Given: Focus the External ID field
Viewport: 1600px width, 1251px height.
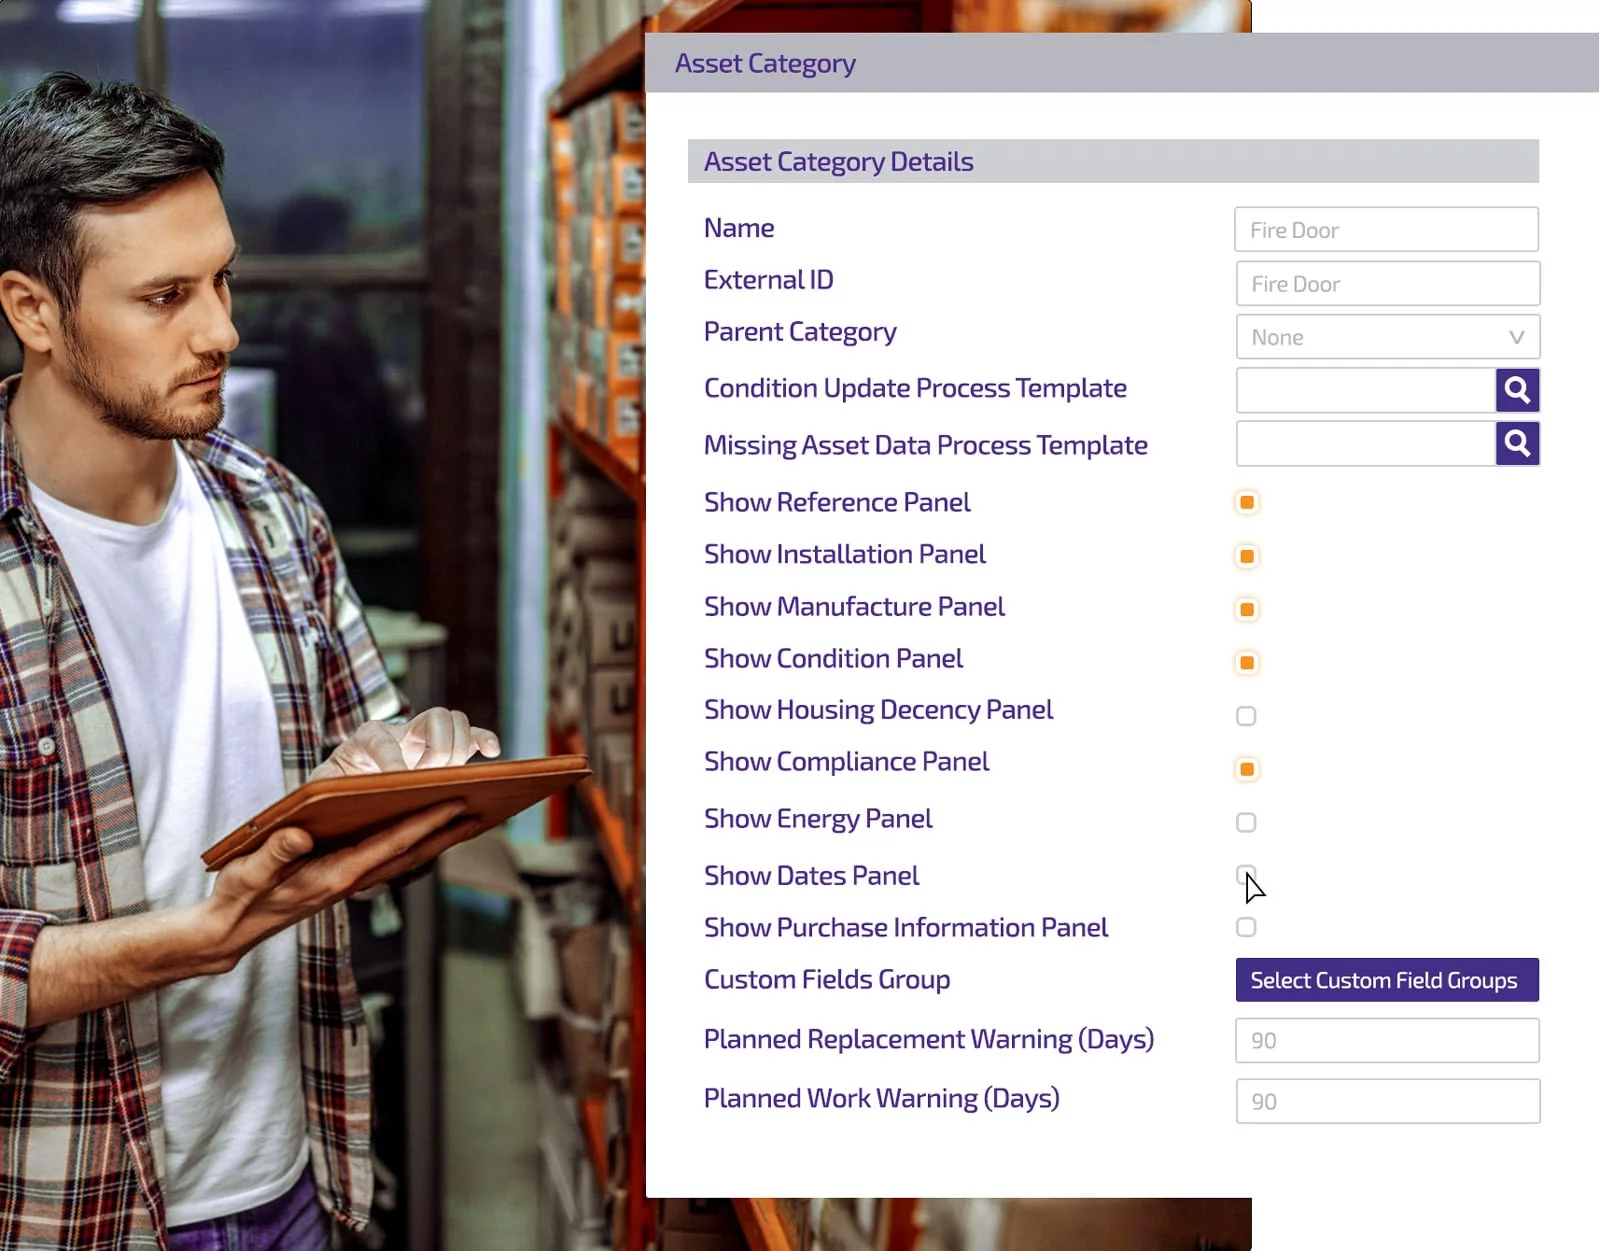Looking at the screenshot, I should coord(1388,284).
